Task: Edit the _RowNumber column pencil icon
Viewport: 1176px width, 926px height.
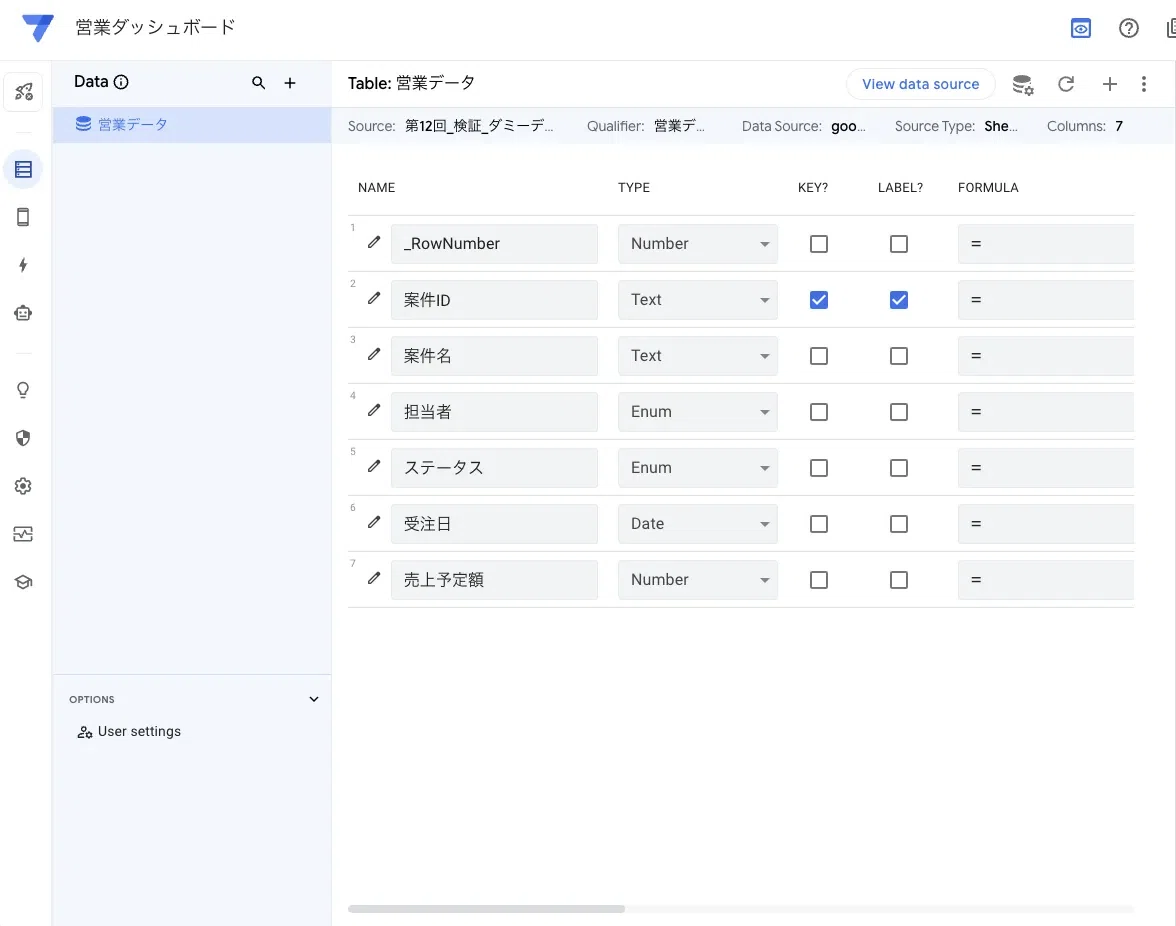Action: click(374, 242)
